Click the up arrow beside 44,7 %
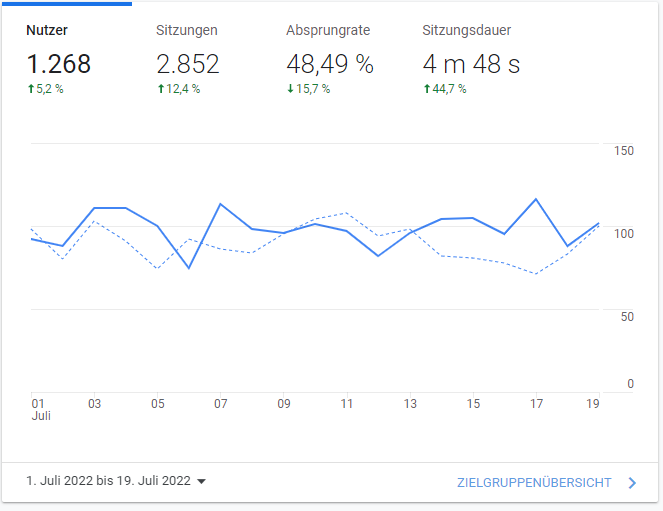The height and width of the screenshot is (511, 663). click(x=426, y=89)
